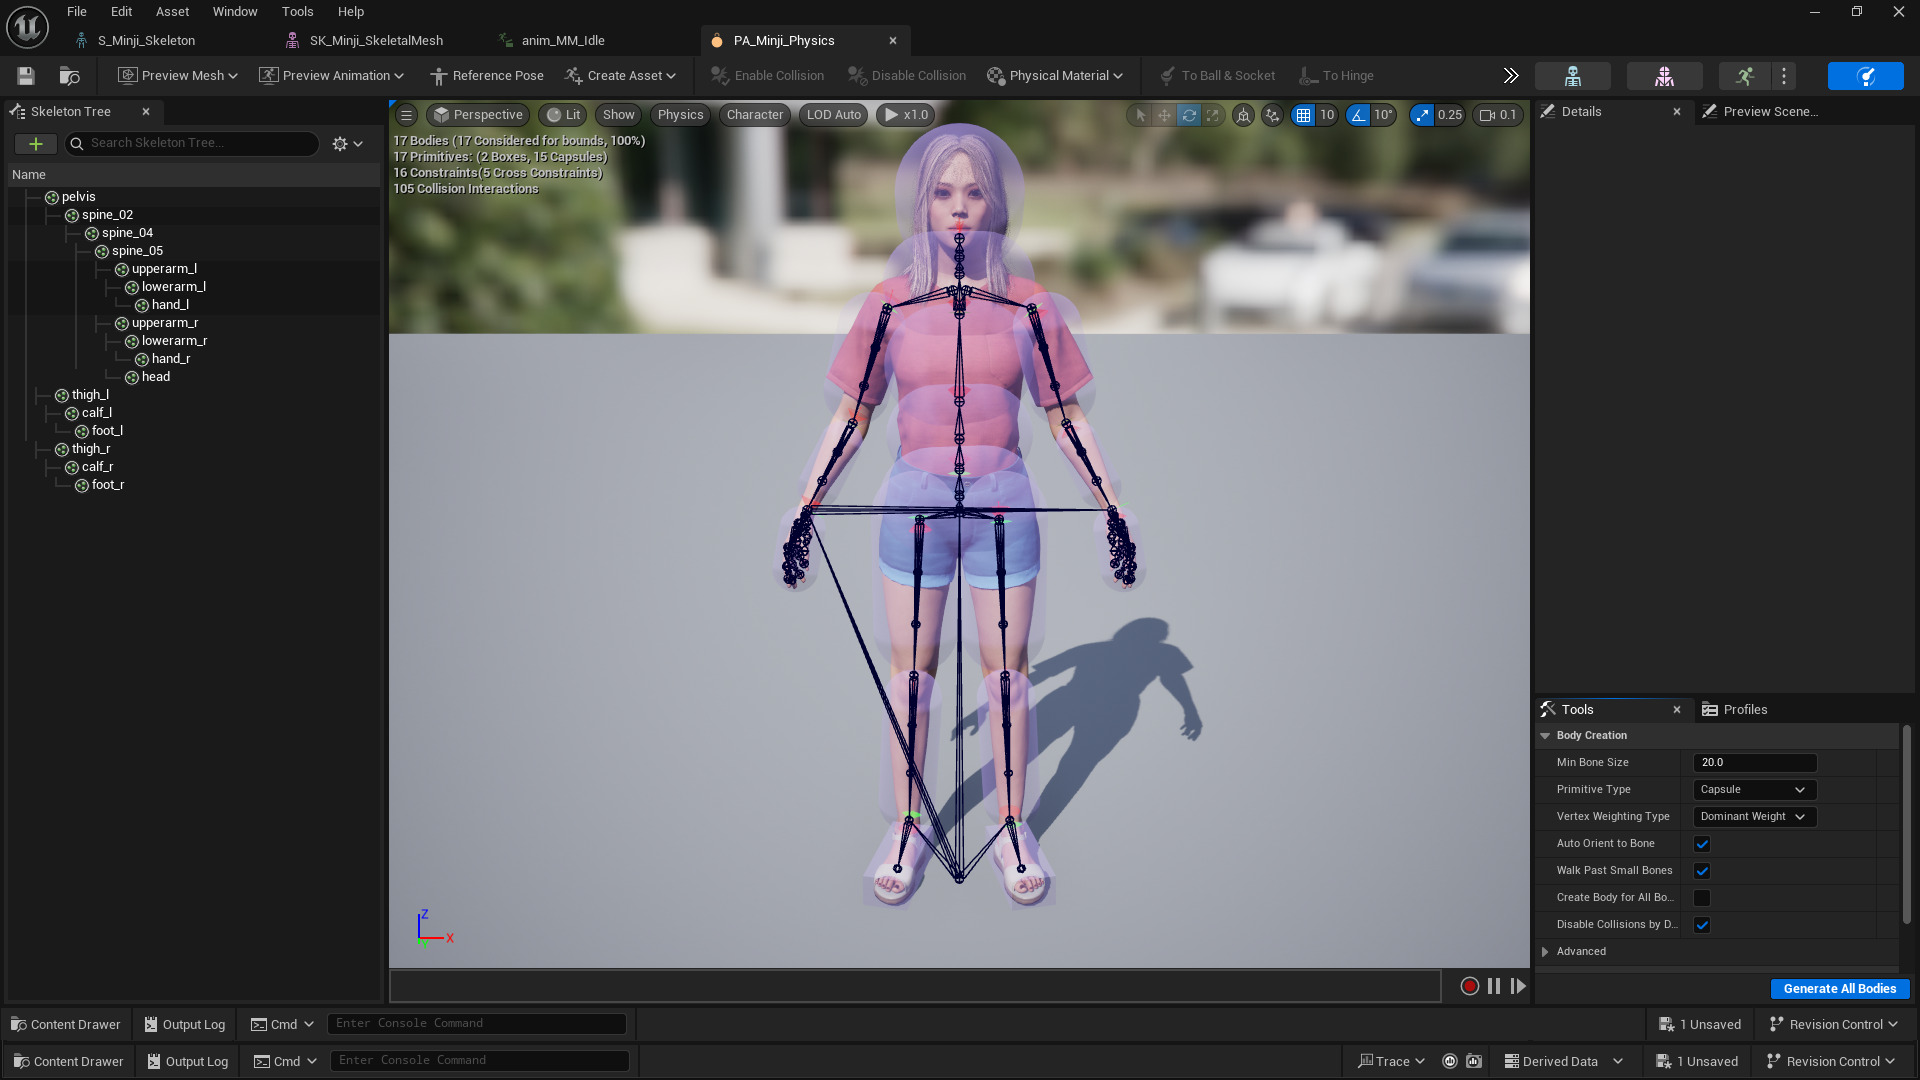
Task: Click the Character viewport button
Action: pos(755,115)
